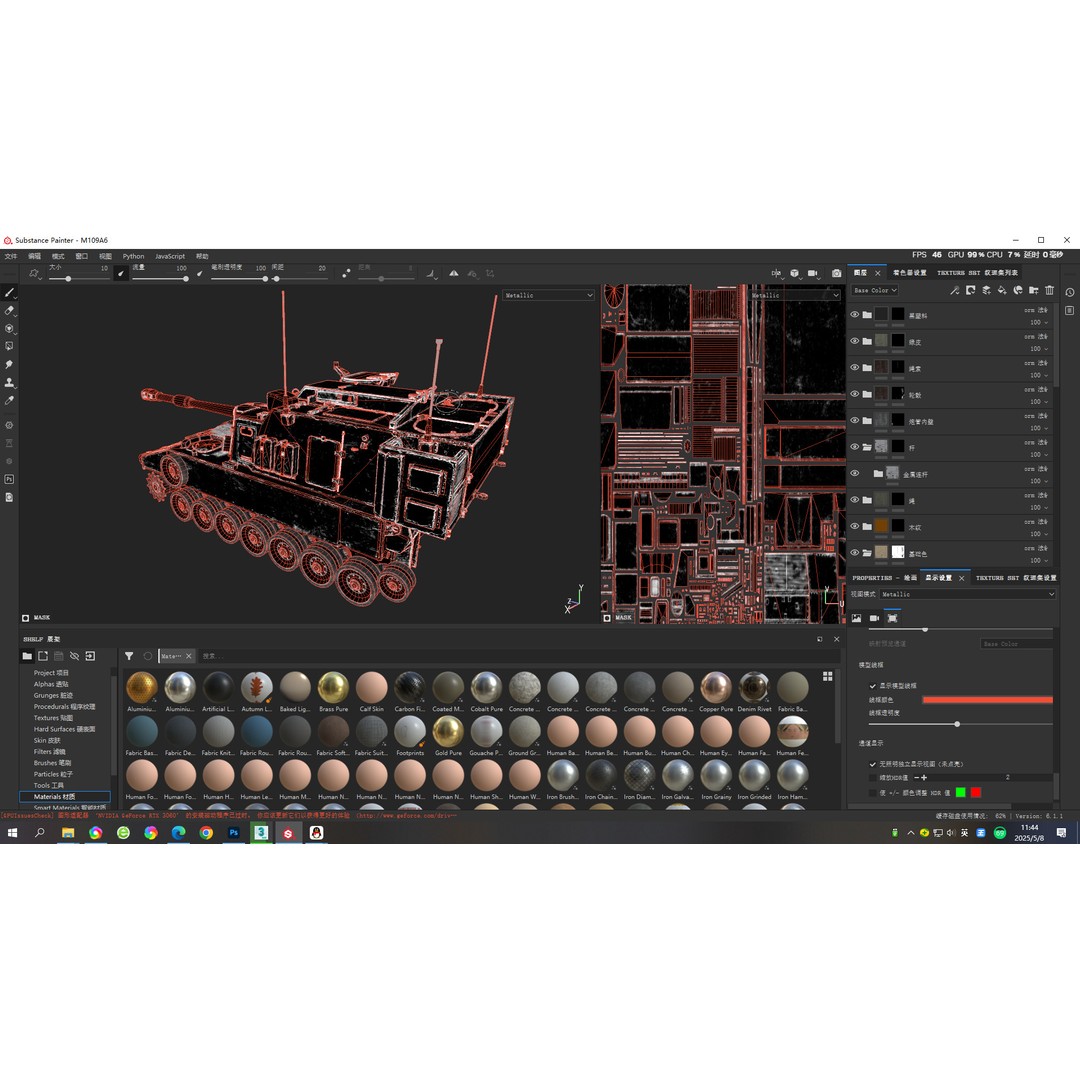
Task: Open the Base Color channel dropdown in layers
Action: click(875, 291)
